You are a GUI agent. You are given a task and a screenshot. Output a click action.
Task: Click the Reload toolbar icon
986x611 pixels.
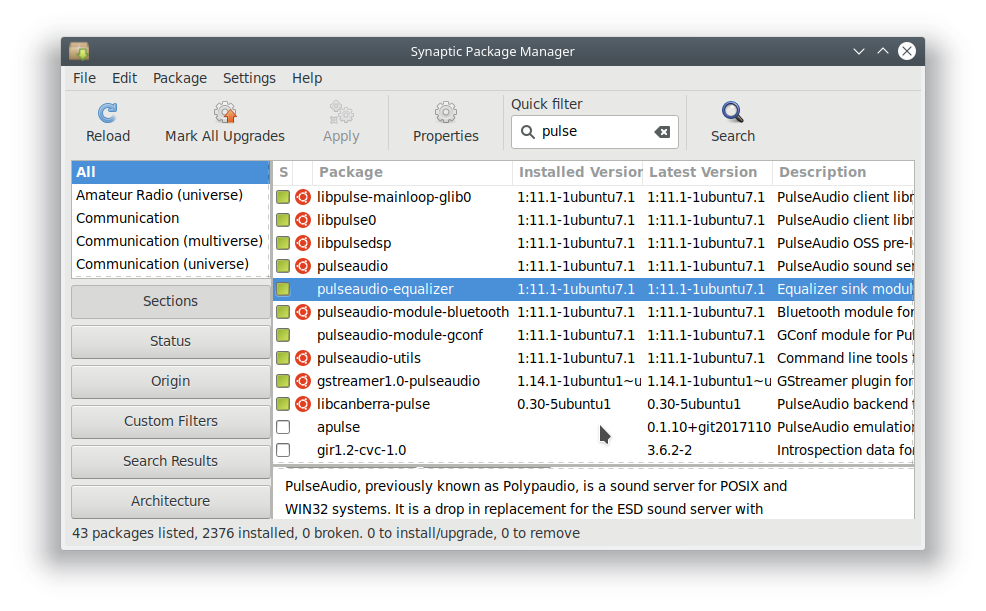107,113
